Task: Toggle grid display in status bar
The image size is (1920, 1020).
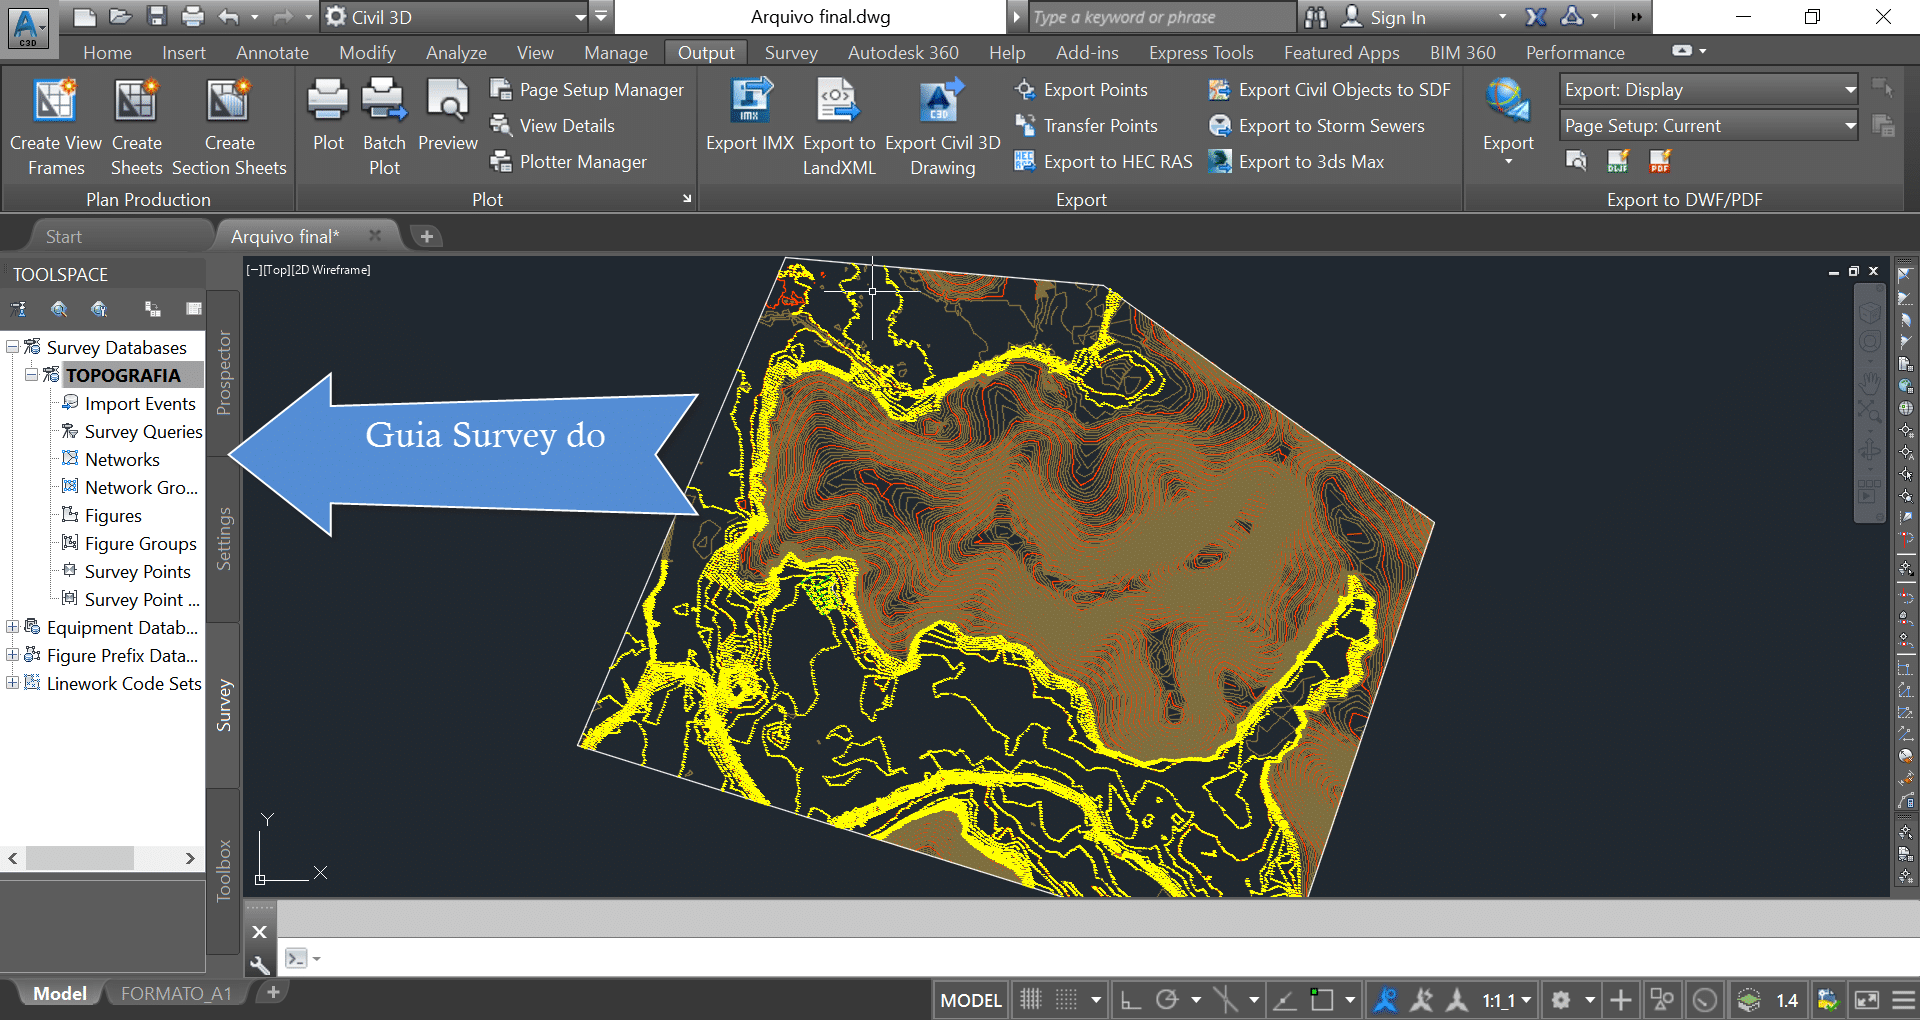Action: coord(1031,999)
